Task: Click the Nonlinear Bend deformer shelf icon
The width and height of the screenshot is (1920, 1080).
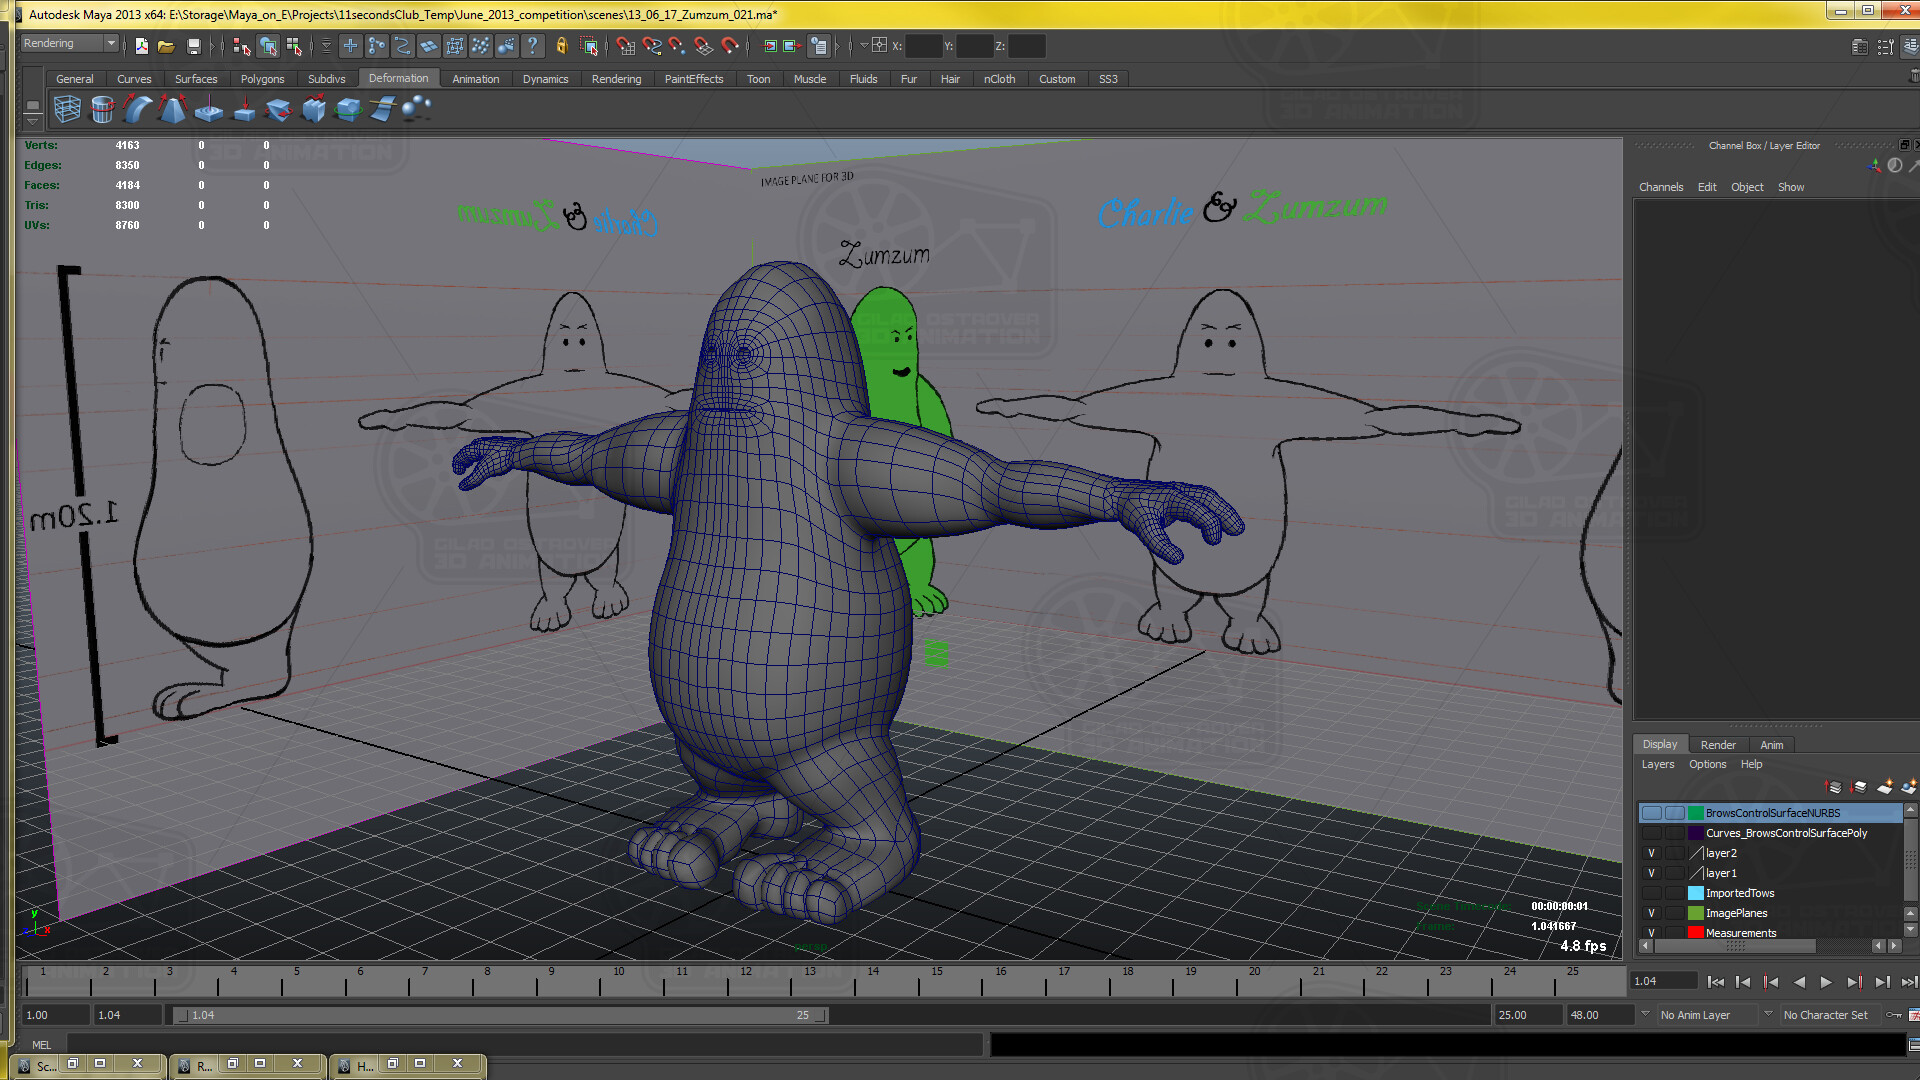Action: tap(138, 109)
